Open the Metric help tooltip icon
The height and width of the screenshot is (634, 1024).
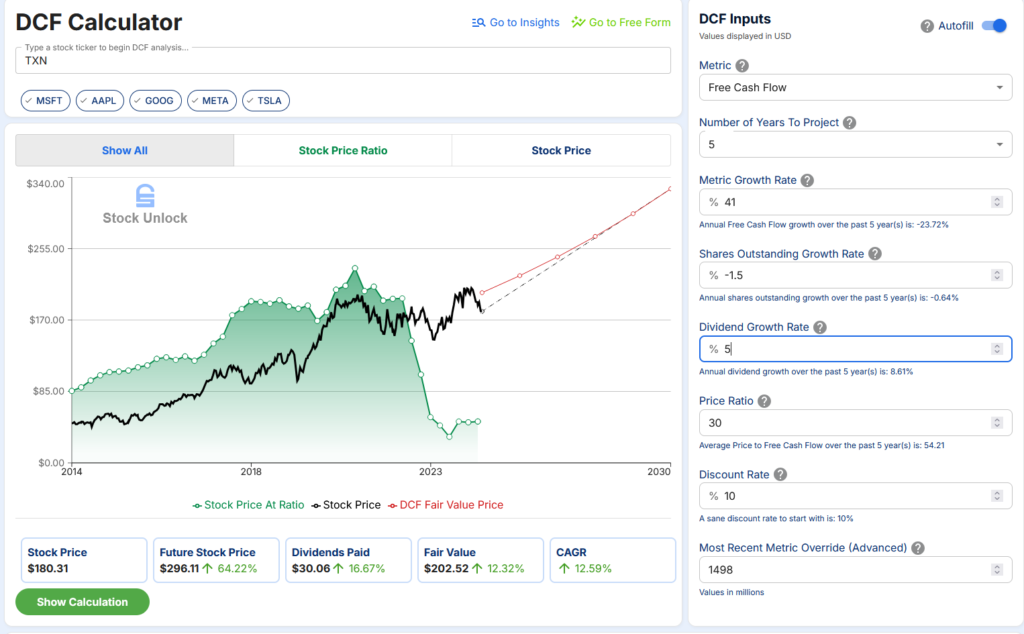tap(742, 65)
